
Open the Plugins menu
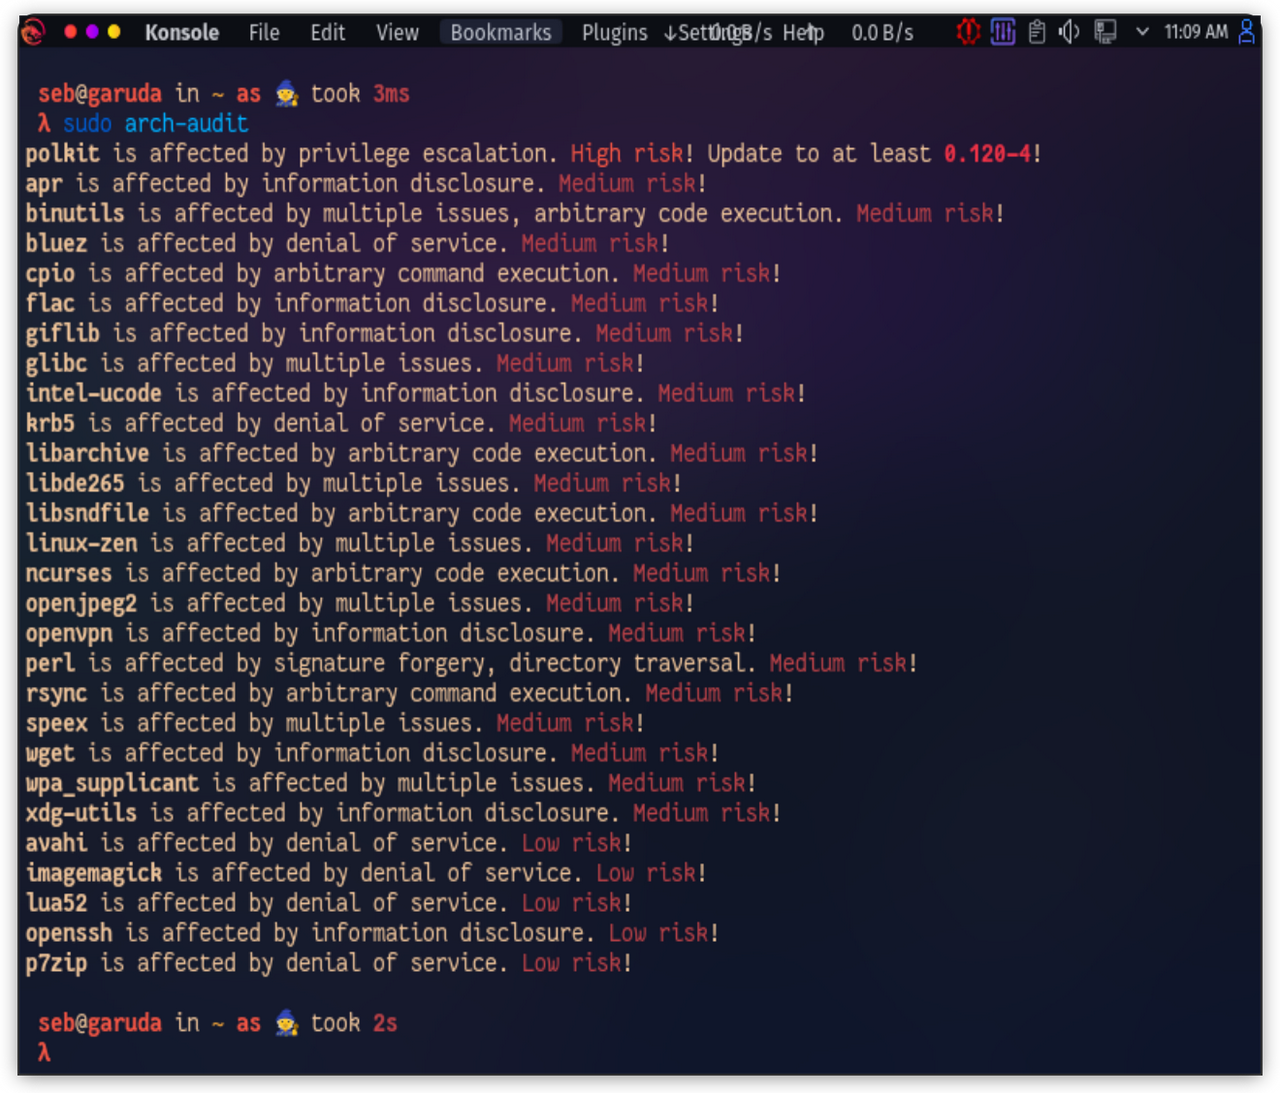614,33
